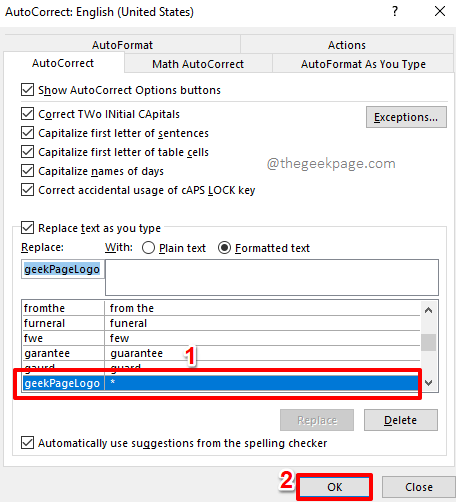The height and width of the screenshot is (502, 456).
Task: Open the Exceptions dialog
Action: (x=406, y=117)
